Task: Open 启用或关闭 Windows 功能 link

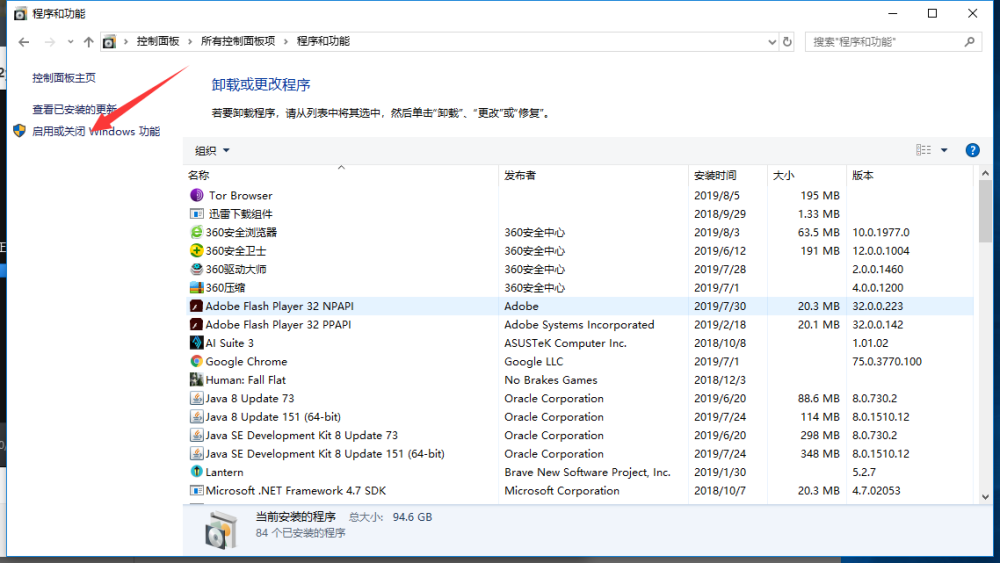Action: 96,131
